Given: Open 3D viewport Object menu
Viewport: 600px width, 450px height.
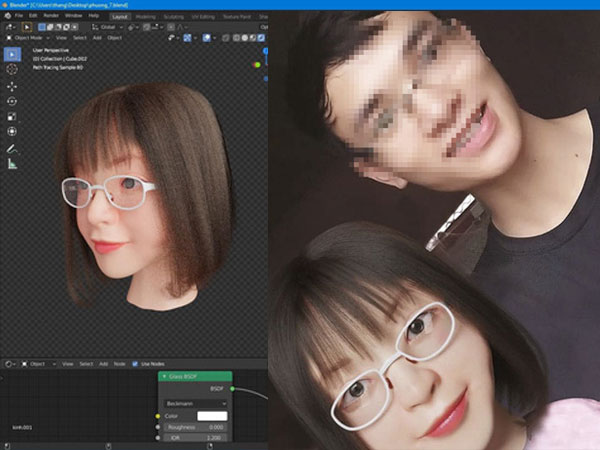Looking at the screenshot, I should 114,38.
